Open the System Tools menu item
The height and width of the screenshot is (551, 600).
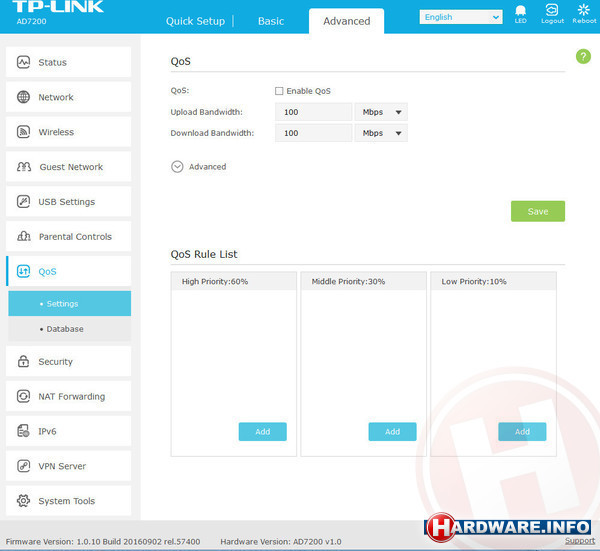(68, 500)
